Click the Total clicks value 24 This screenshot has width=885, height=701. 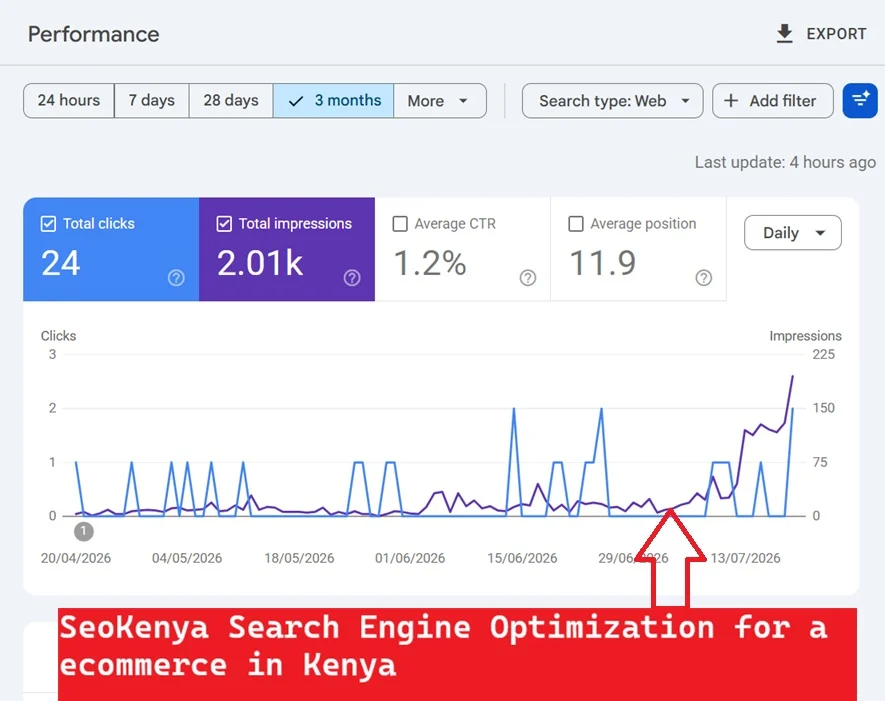click(x=60, y=263)
